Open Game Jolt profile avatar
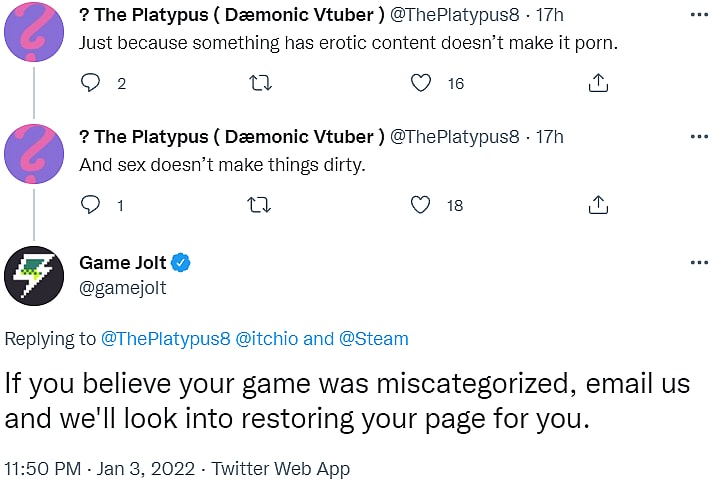This screenshot has height=481, width=711. (x=35, y=276)
